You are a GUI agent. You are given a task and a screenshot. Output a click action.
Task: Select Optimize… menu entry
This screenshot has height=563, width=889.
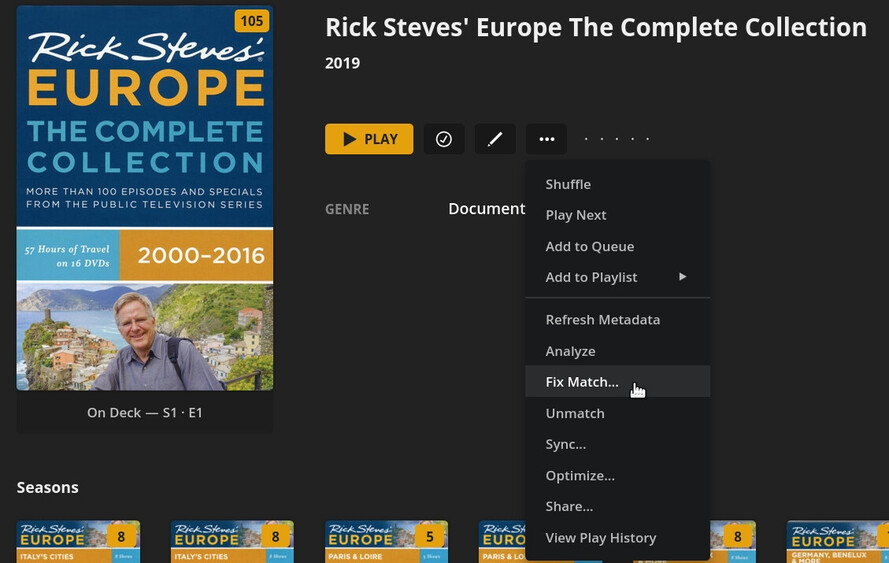pyautogui.click(x=617, y=476)
